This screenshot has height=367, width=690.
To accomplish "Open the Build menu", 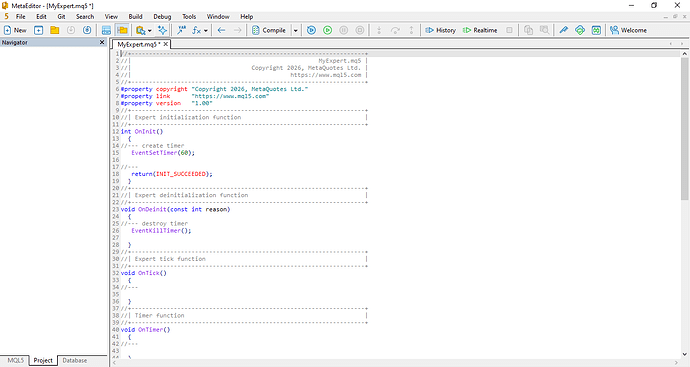I will coord(135,16).
